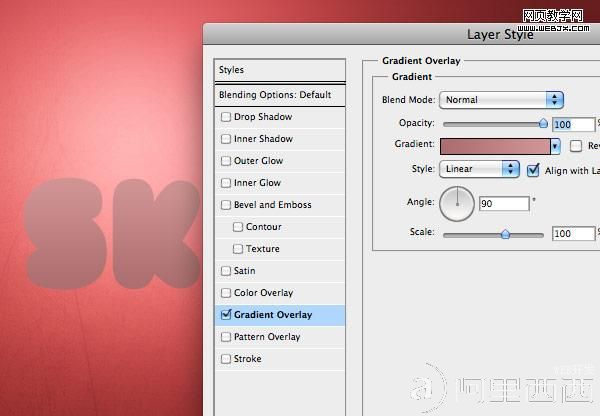Open the gradient picker arrow

coord(555,146)
